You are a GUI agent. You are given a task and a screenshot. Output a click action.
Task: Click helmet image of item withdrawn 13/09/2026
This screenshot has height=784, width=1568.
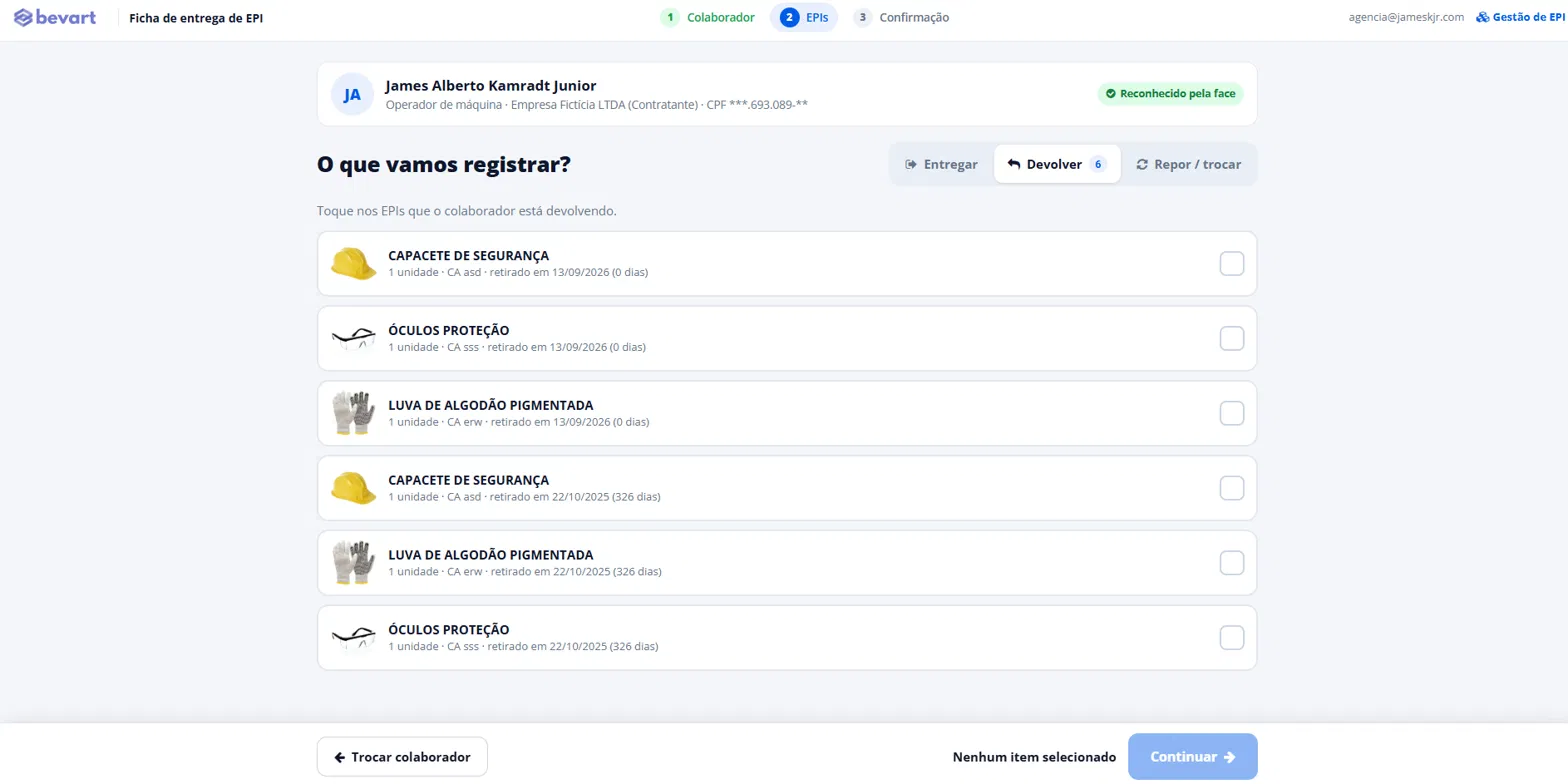[x=353, y=264]
